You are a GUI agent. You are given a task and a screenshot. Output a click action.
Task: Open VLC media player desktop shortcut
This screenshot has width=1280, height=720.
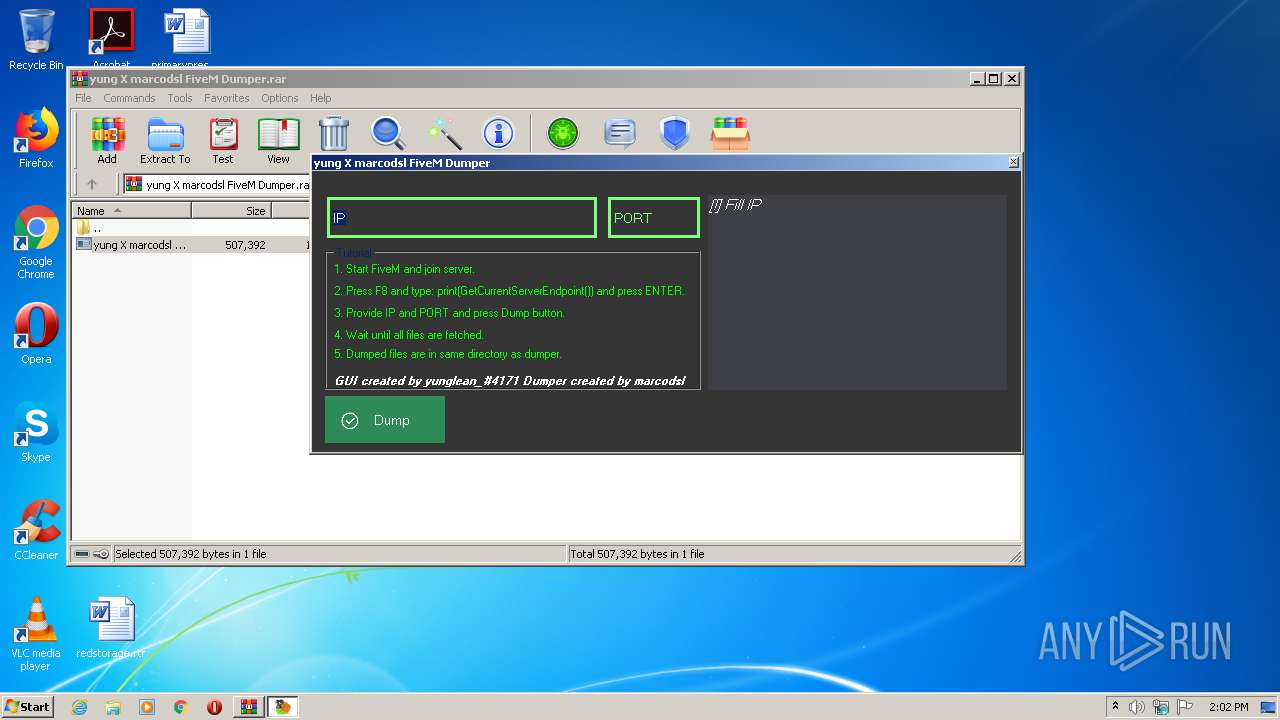point(36,634)
